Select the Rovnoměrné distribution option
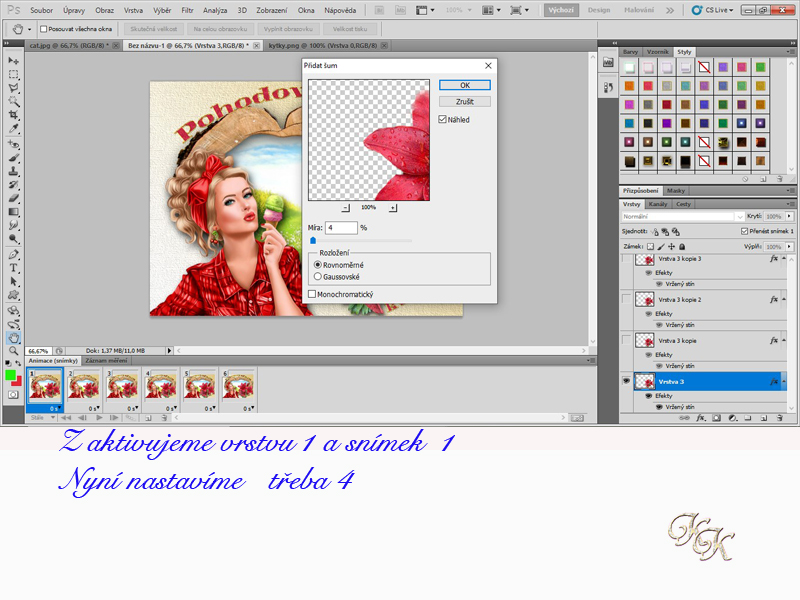This screenshot has height=600, width=800. [318, 265]
